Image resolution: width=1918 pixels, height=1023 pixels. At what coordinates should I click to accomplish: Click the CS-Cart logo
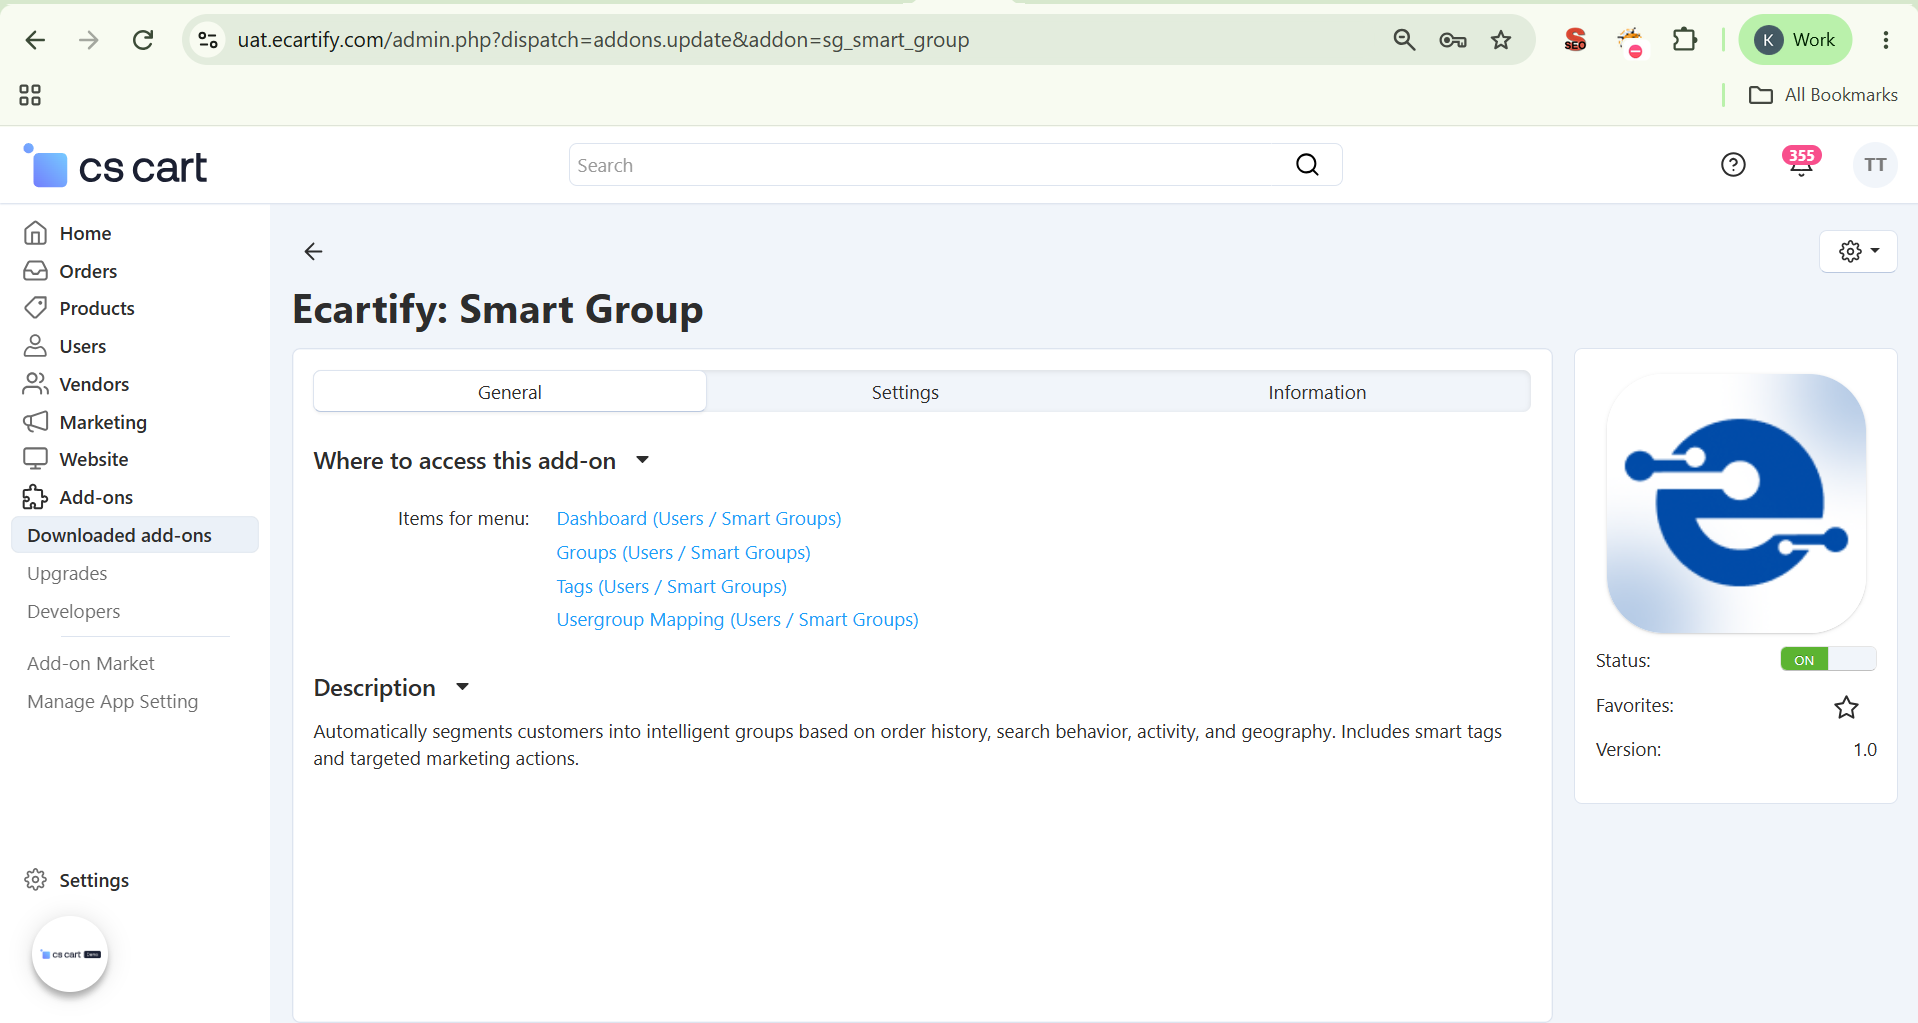point(115,167)
